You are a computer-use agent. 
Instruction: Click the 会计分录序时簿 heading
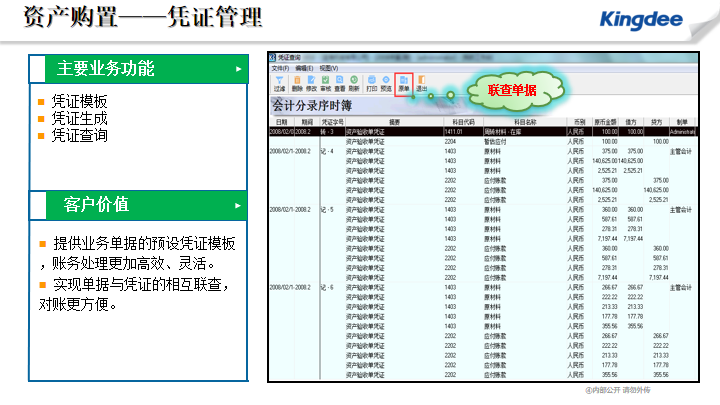click(312, 106)
